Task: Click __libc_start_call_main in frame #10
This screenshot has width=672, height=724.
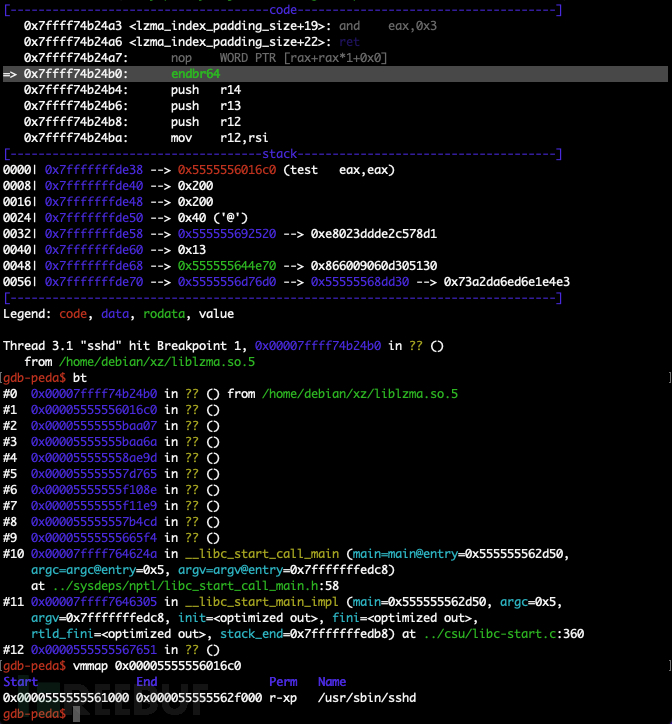Action: point(244,554)
